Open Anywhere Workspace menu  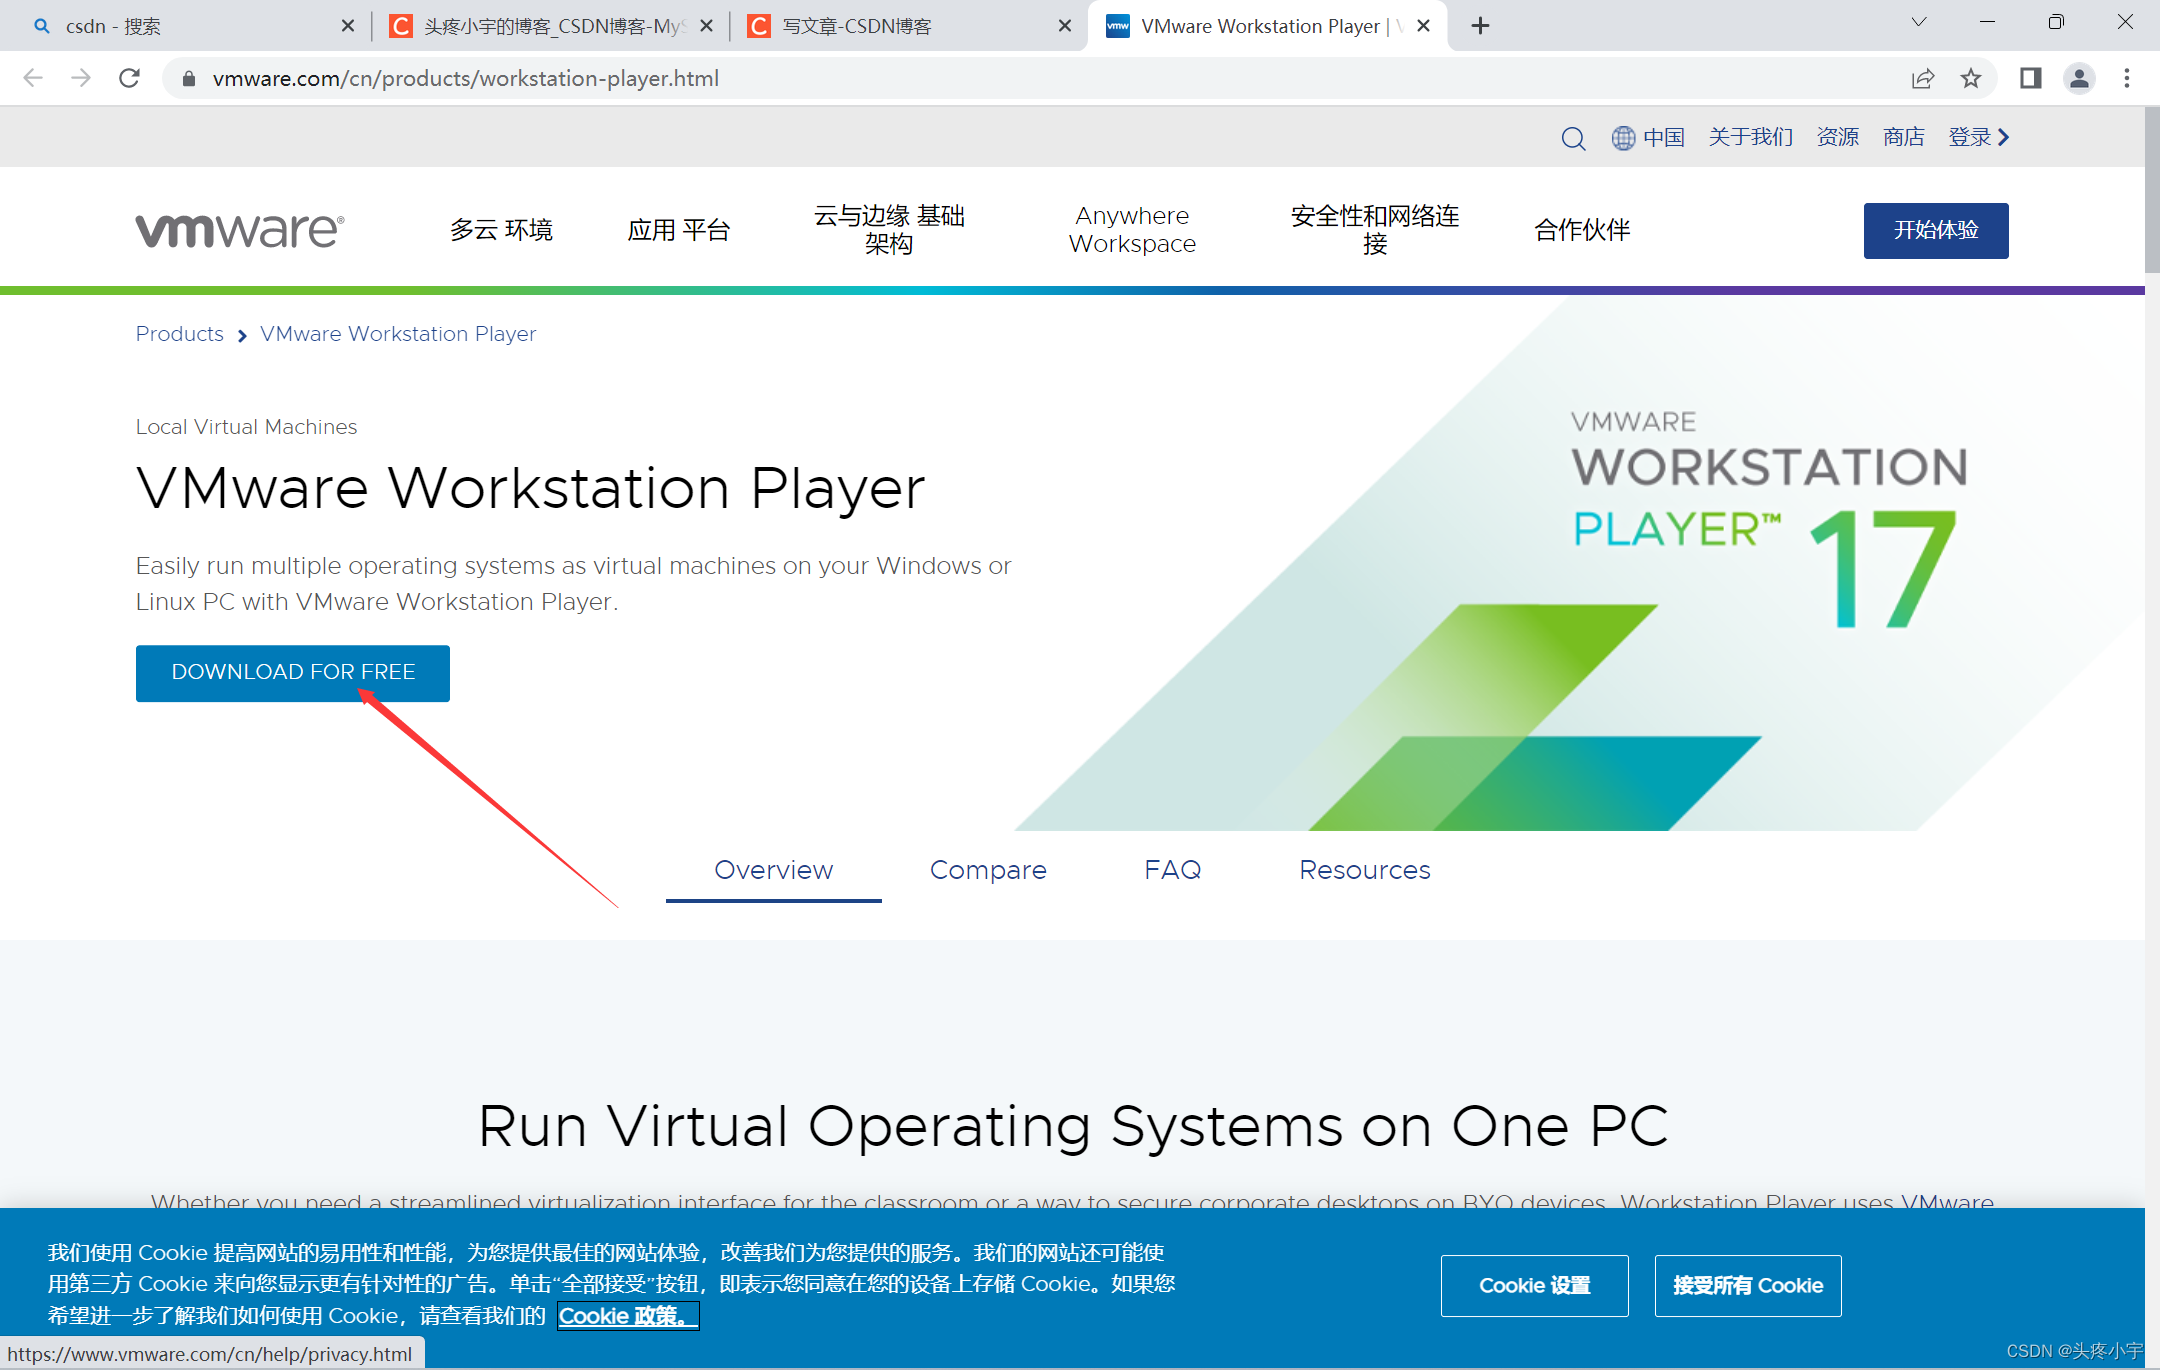coord(1132,230)
